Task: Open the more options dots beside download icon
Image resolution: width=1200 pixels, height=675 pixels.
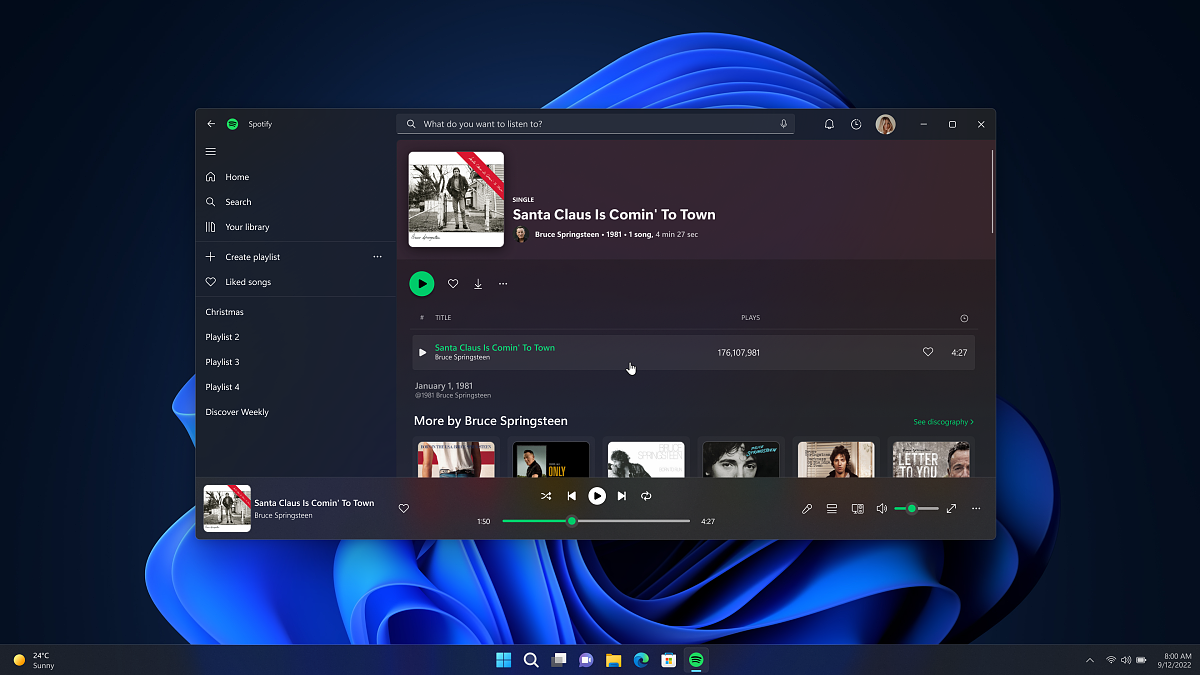Action: click(x=503, y=284)
